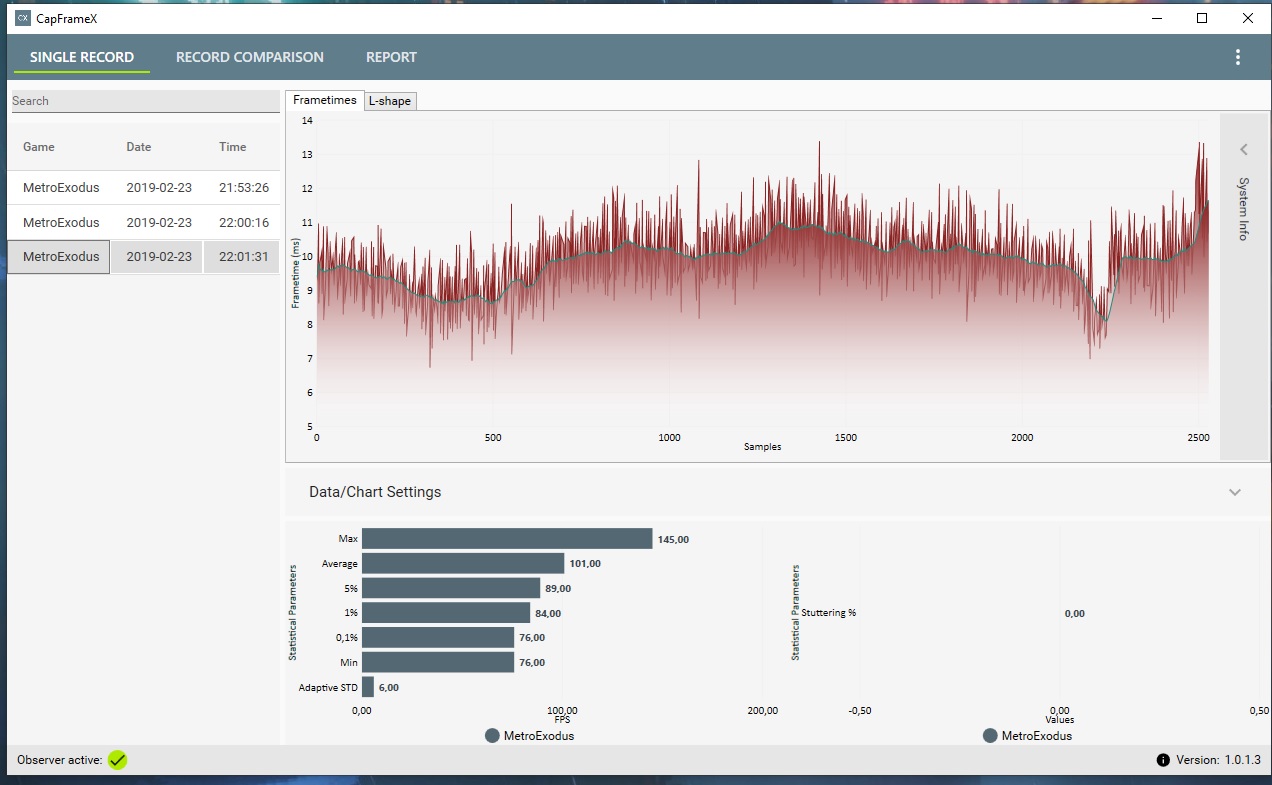Image resolution: width=1272 pixels, height=785 pixels.
Task: Click the Min FPS bar
Action: [438, 662]
